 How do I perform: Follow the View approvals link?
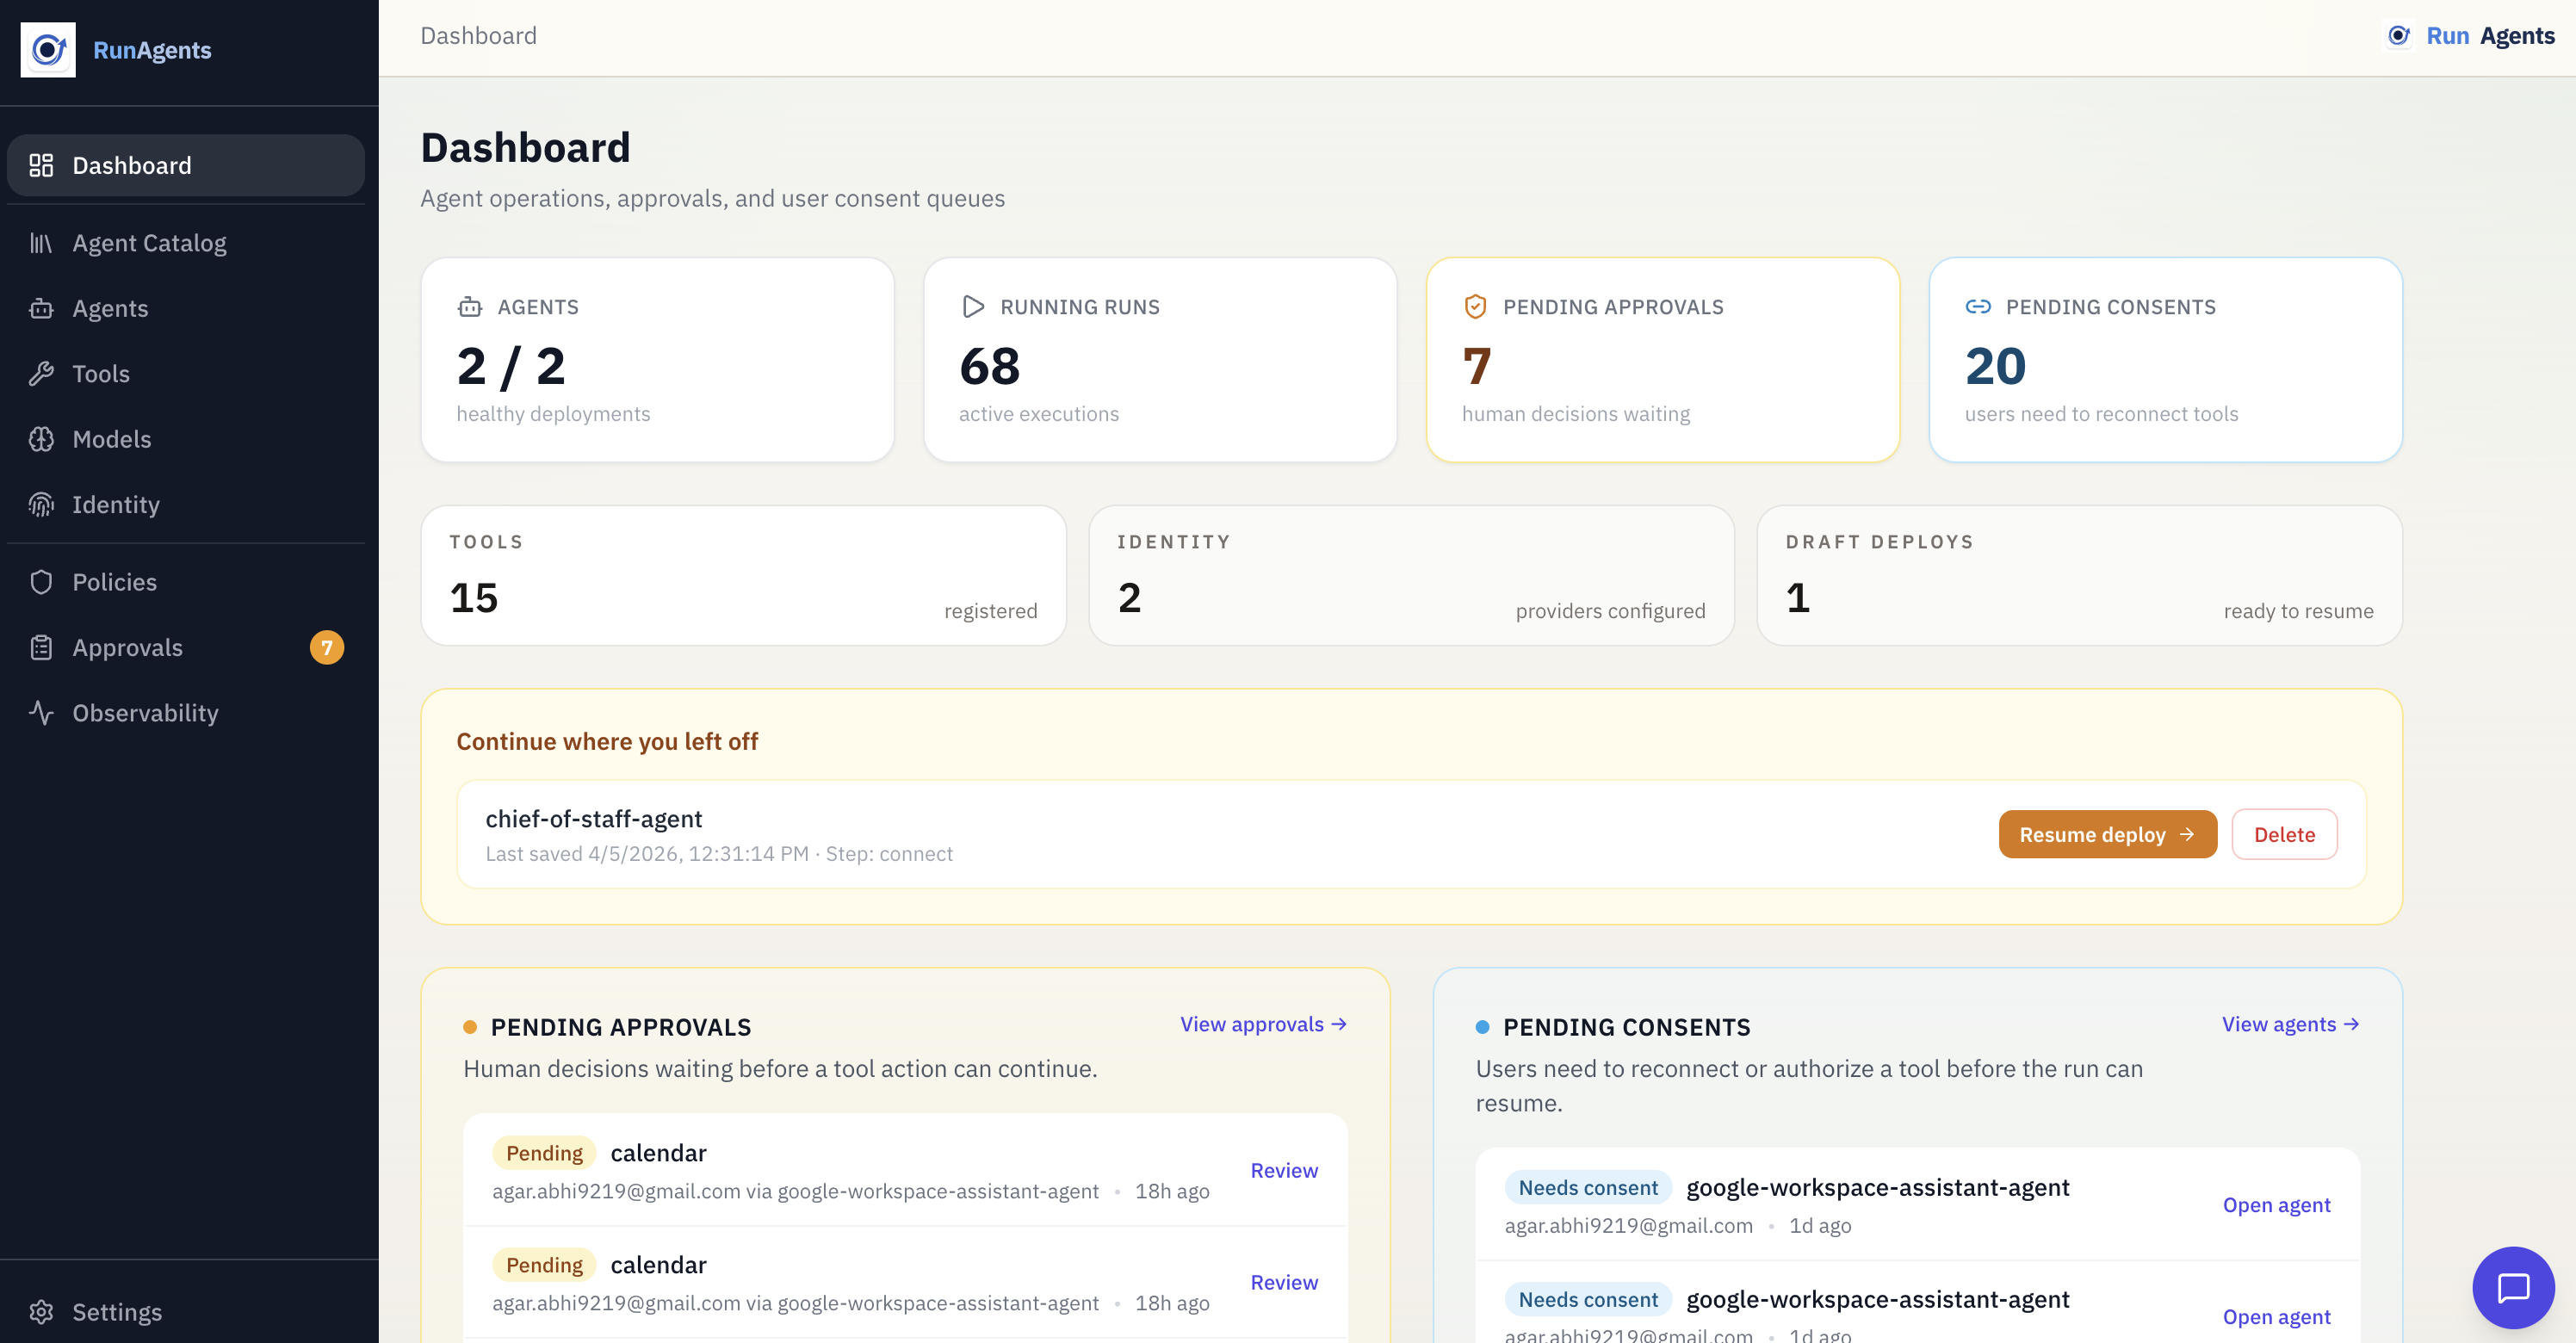coord(1263,1023)
